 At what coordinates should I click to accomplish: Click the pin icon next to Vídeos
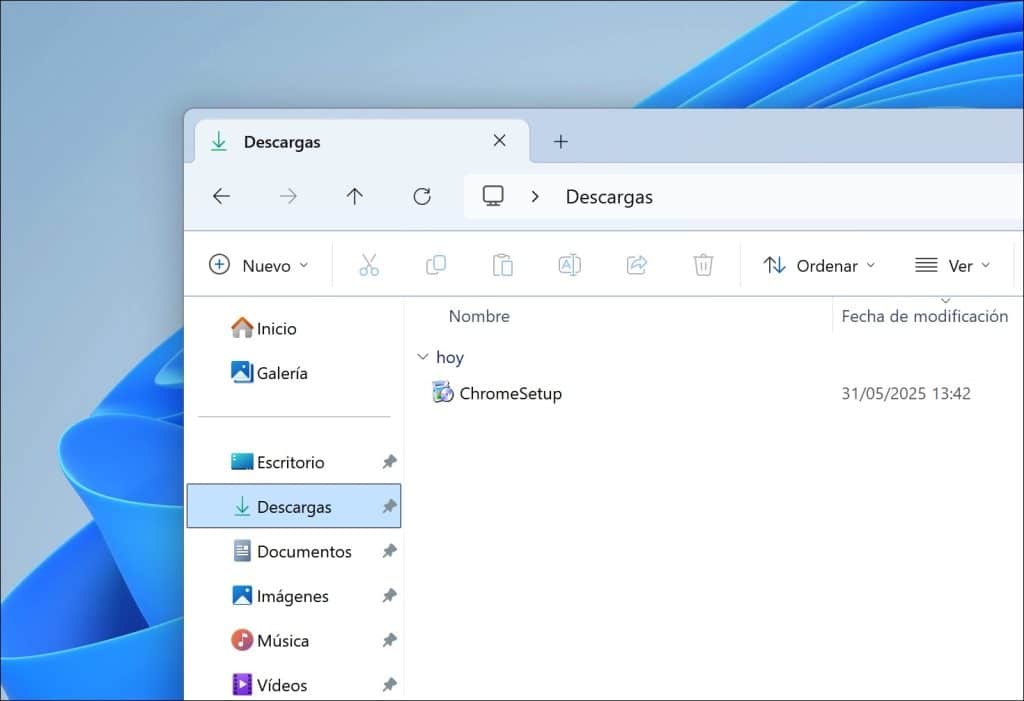[389, 685]
